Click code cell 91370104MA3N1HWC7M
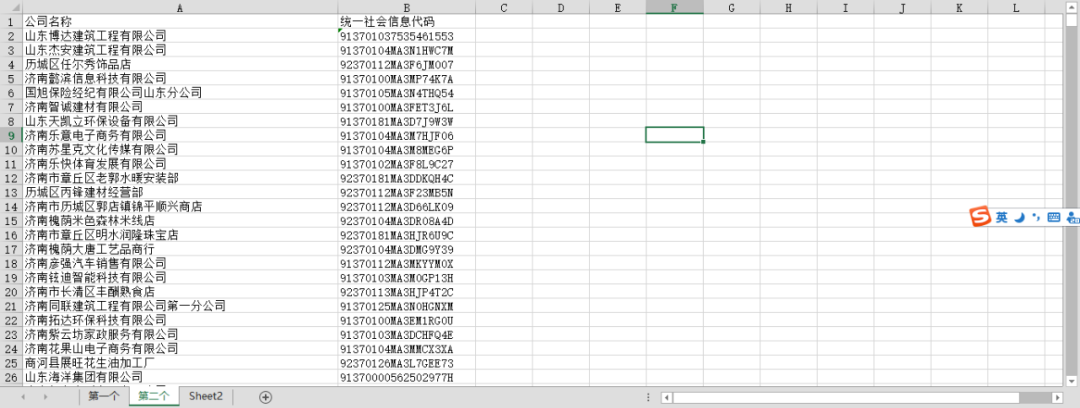The width and height of the screenshot is (1080, 408). 406,50
